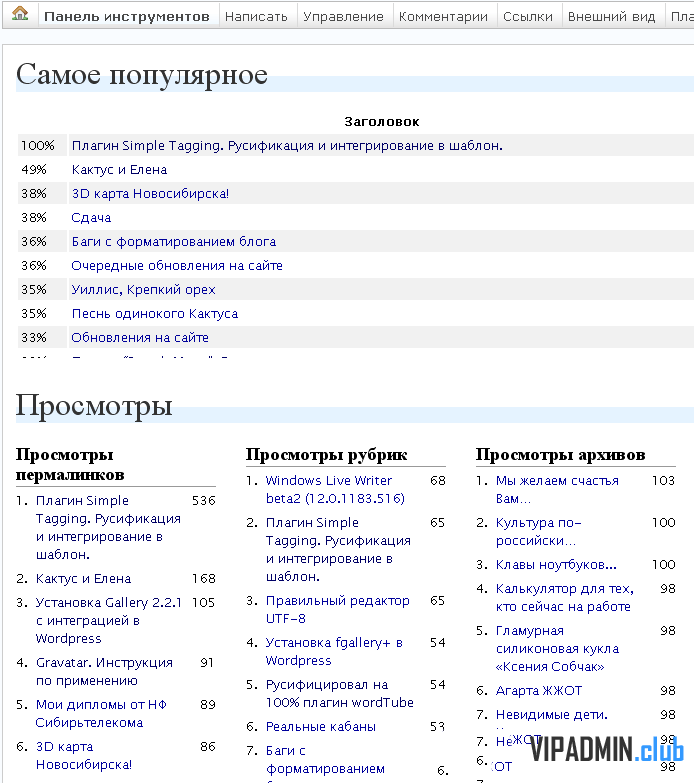This screenshot has width=694, height=783.
Task: Open Клавы ноутбуков... archive link
Action: coord(556,565)
